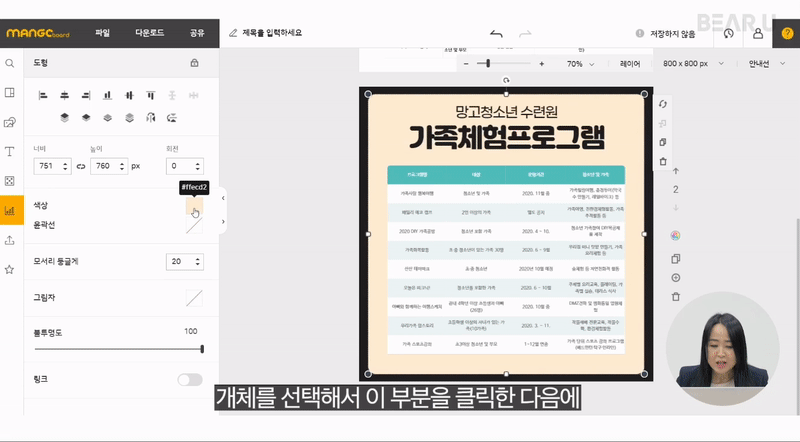This screenshot has height=442, width=800.
Task: Click the 윤곽선 outline color swatch
Action: (x=194, y=225)
